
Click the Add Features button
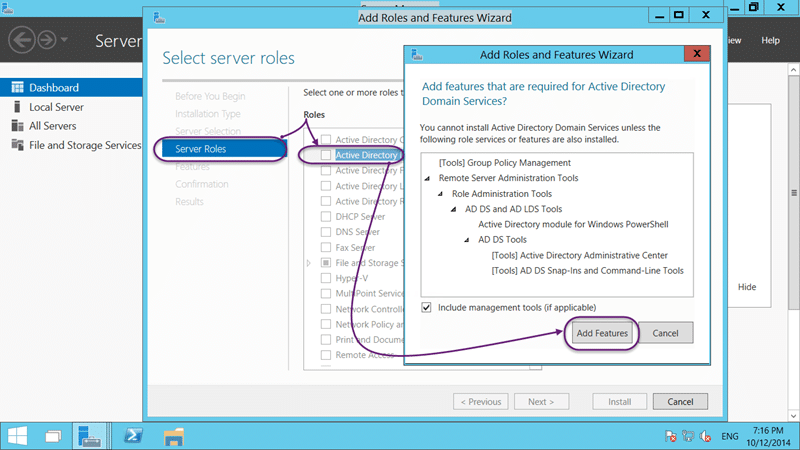tap(602, 333)
